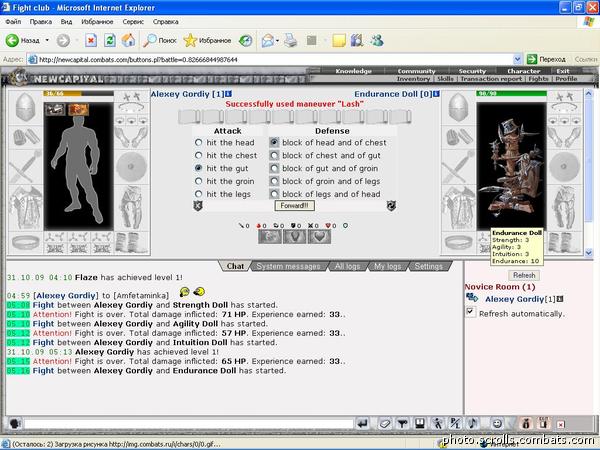Viewport: 600px width, 450px height.
Task: Select 'block of chest and of gut'
Action: pos(274,156)
